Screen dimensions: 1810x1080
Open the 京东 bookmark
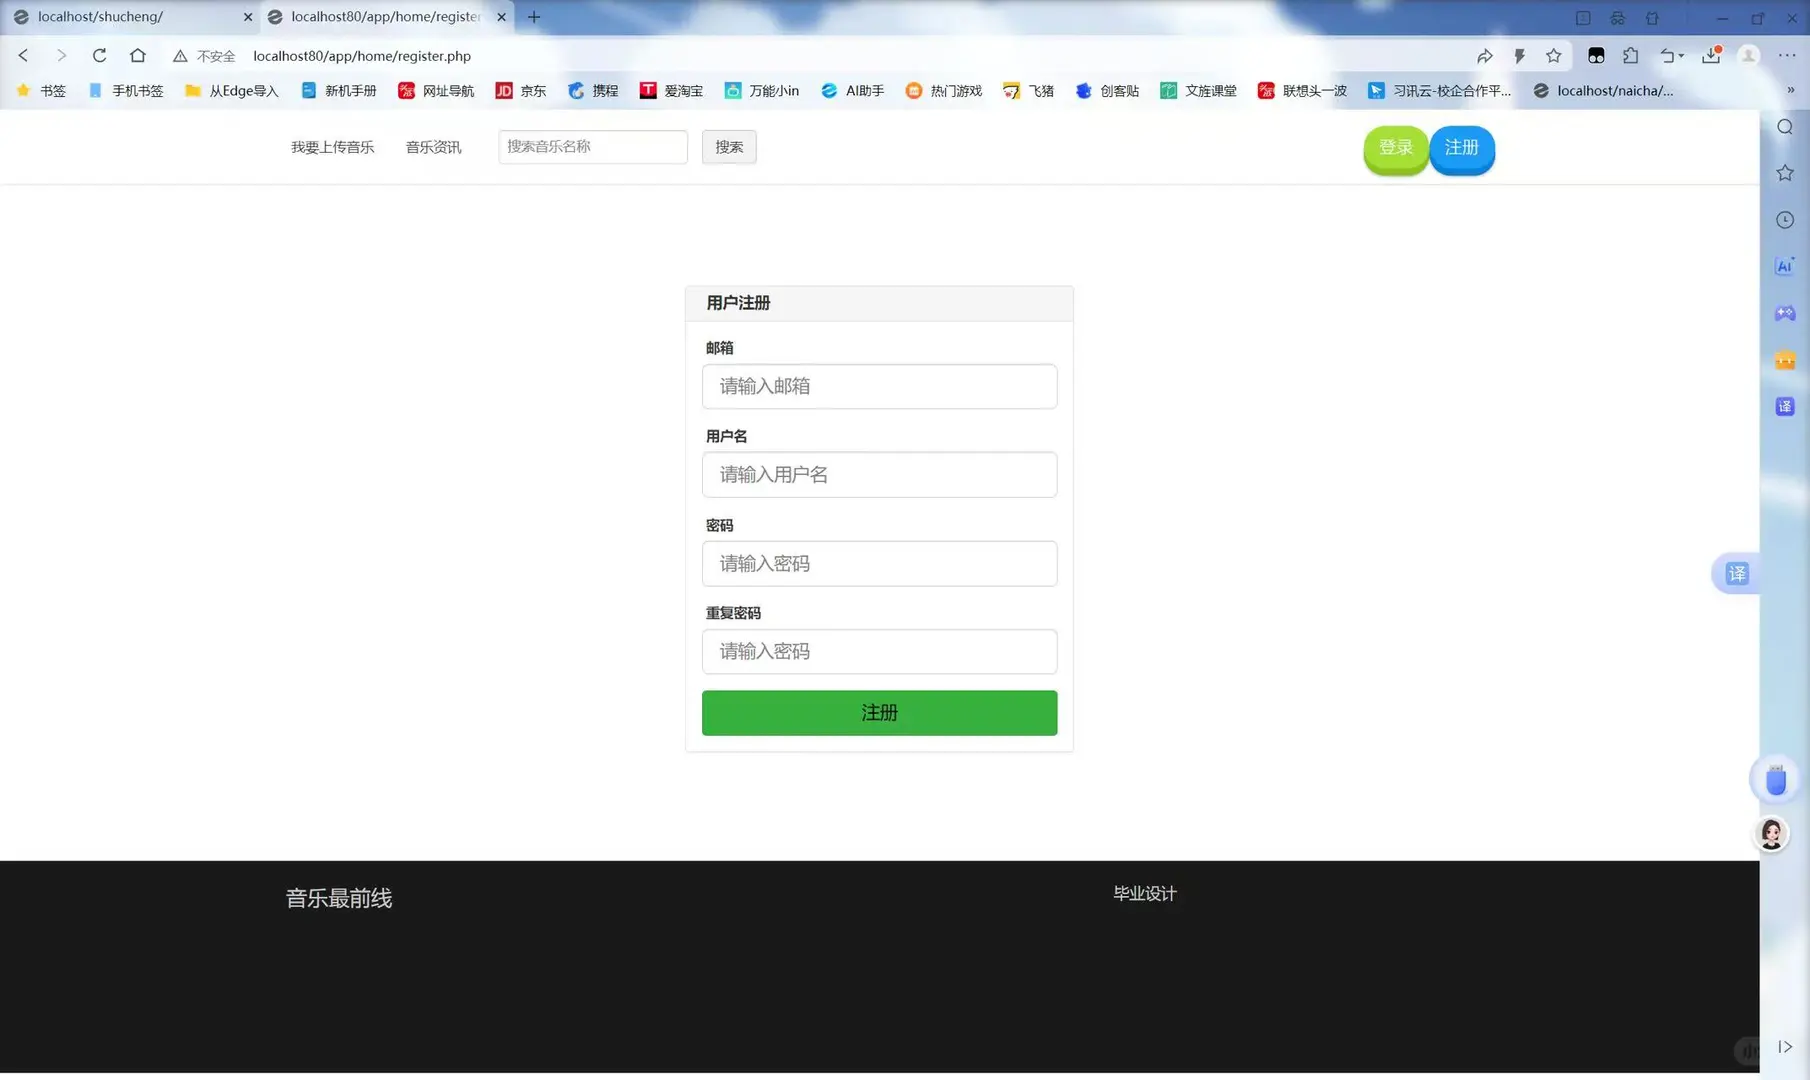point(520,90)
